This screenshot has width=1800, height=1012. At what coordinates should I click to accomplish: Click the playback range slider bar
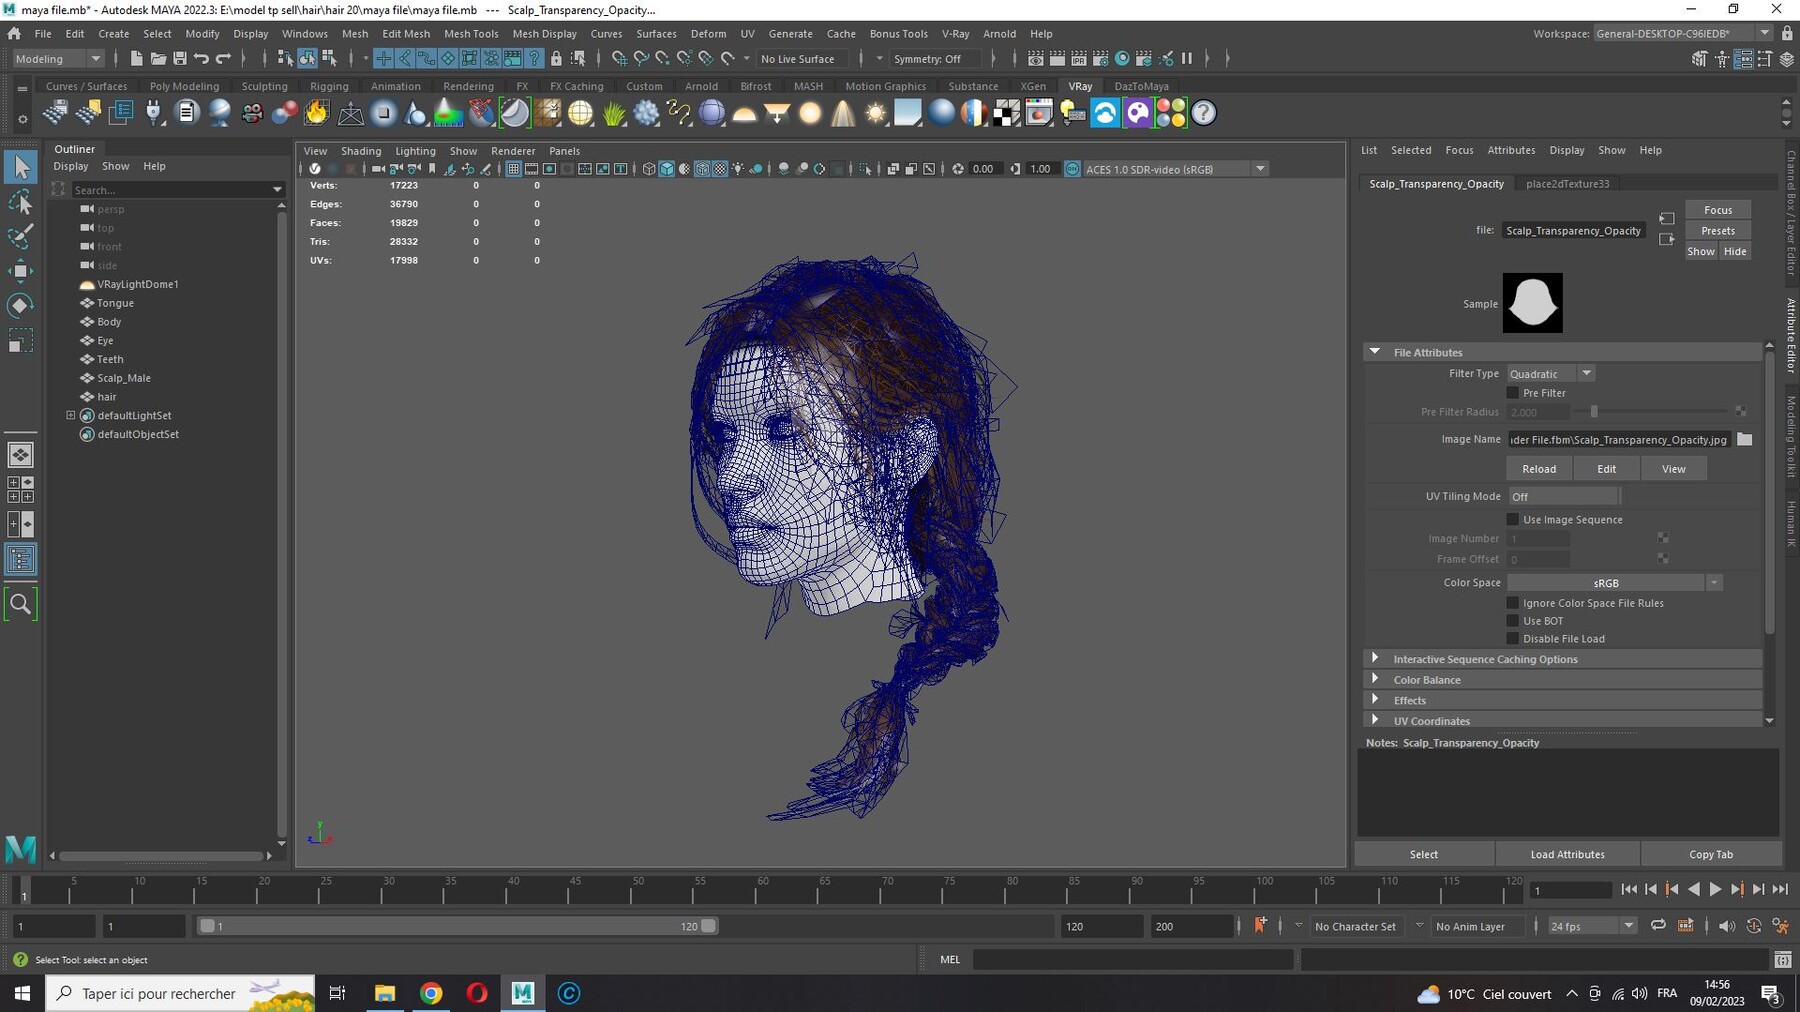point(458,926)
